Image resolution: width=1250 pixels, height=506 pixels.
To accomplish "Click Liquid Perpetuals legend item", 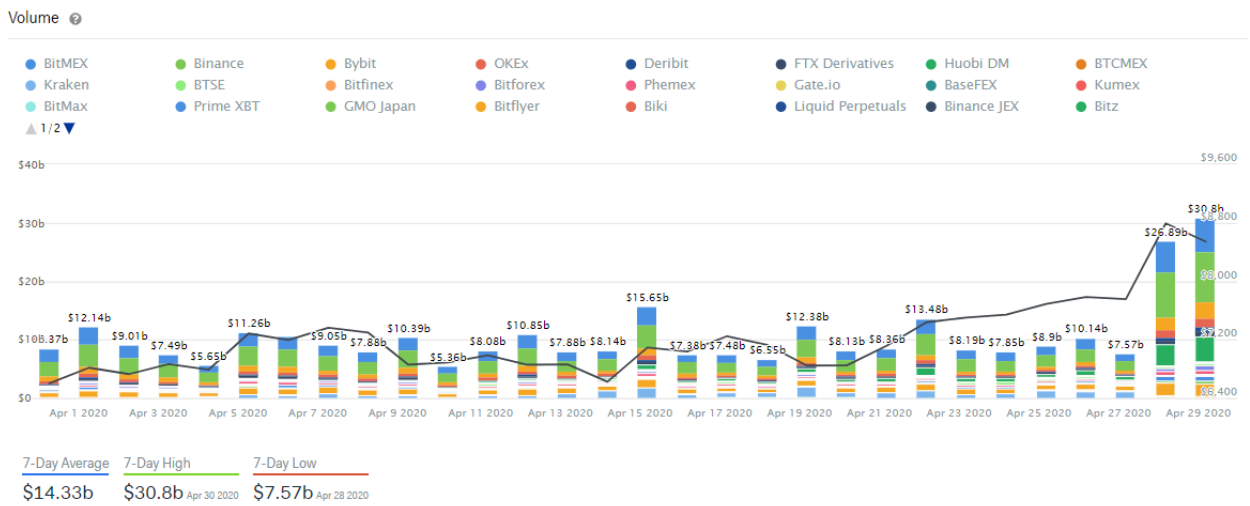I will 841,106.
